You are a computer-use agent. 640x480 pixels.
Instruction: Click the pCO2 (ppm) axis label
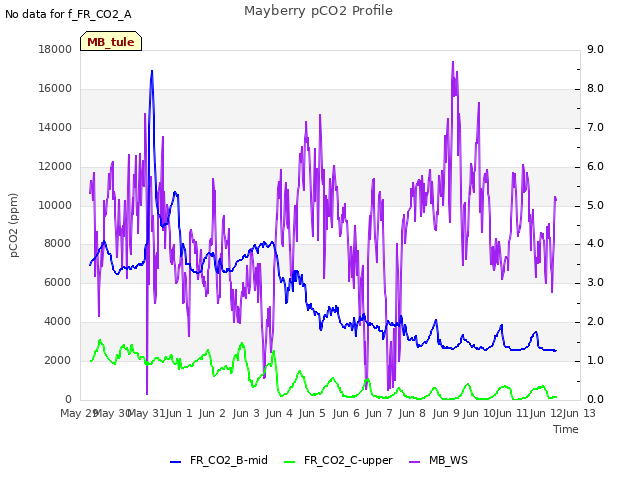[13, 225]
